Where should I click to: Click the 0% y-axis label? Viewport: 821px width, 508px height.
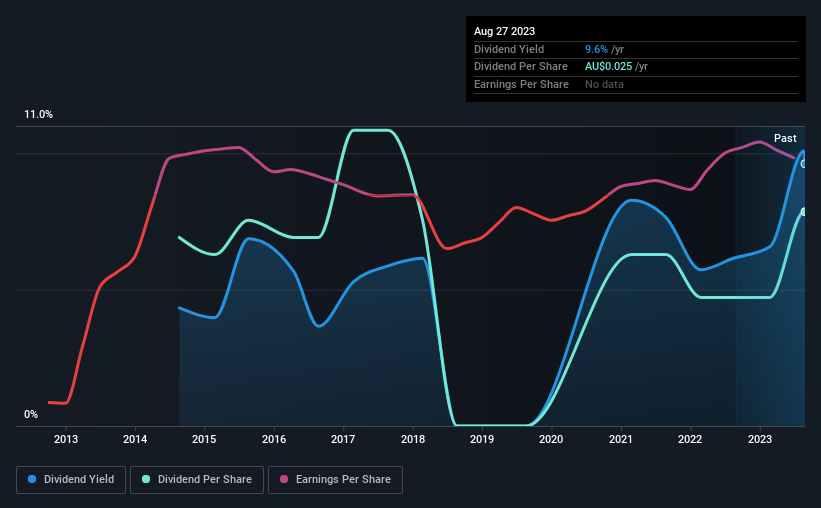click(x=31, y=414)
